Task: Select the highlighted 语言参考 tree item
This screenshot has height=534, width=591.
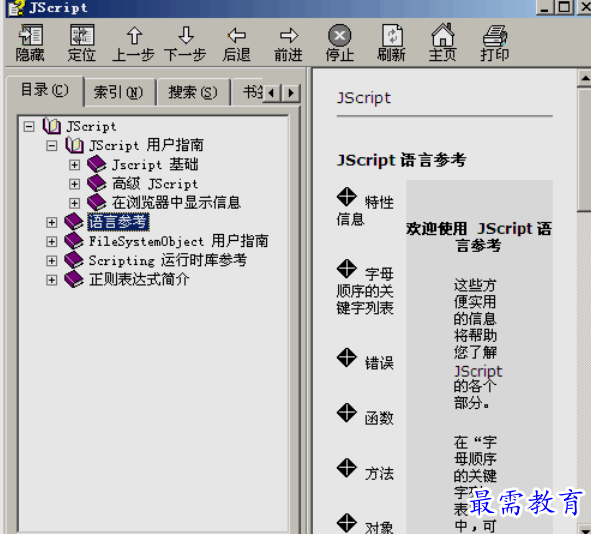Action: (118, 222)
